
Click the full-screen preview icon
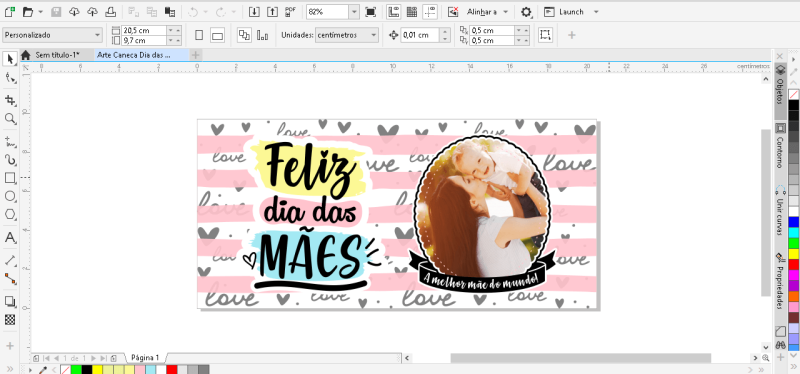point(371,11)
